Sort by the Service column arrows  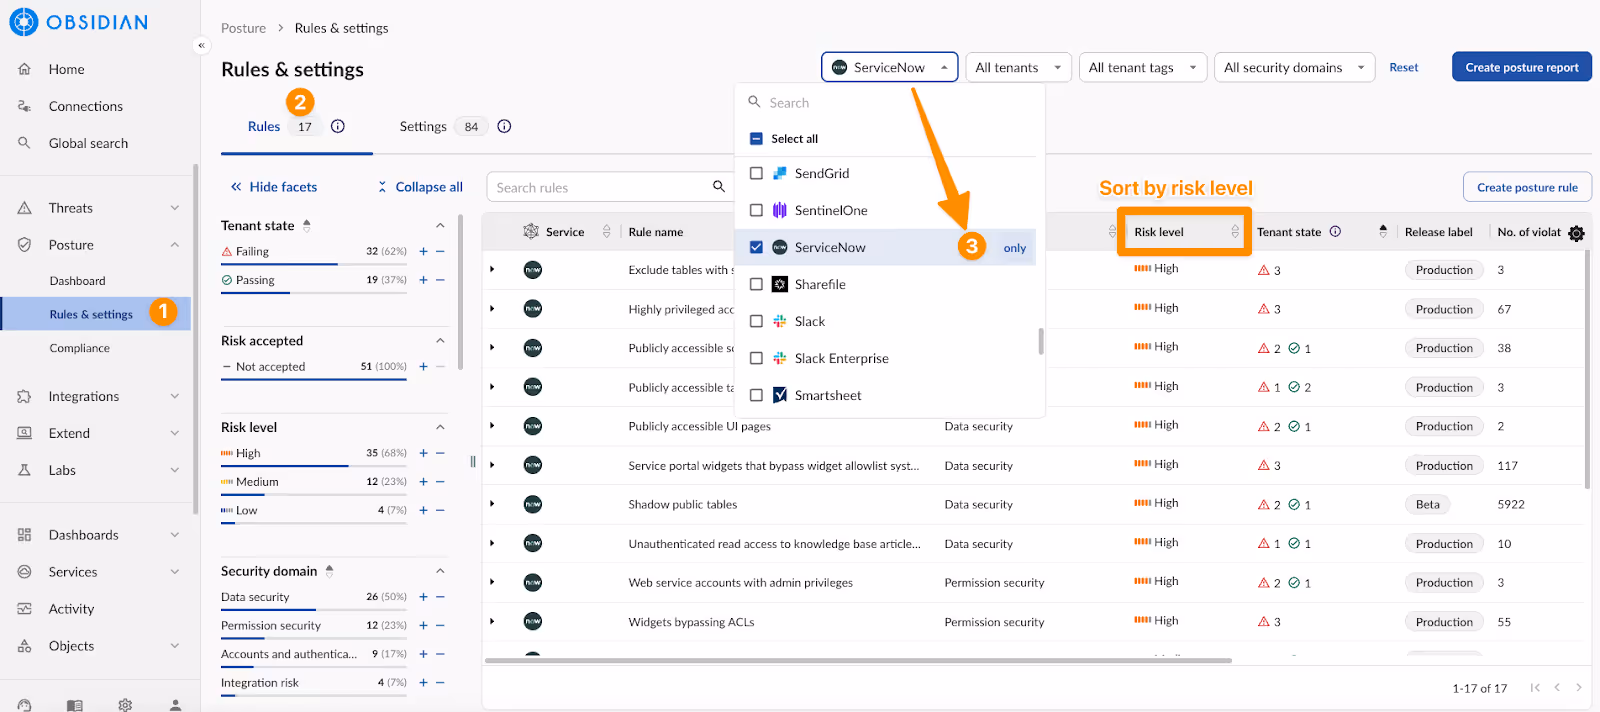click(606, 231)
